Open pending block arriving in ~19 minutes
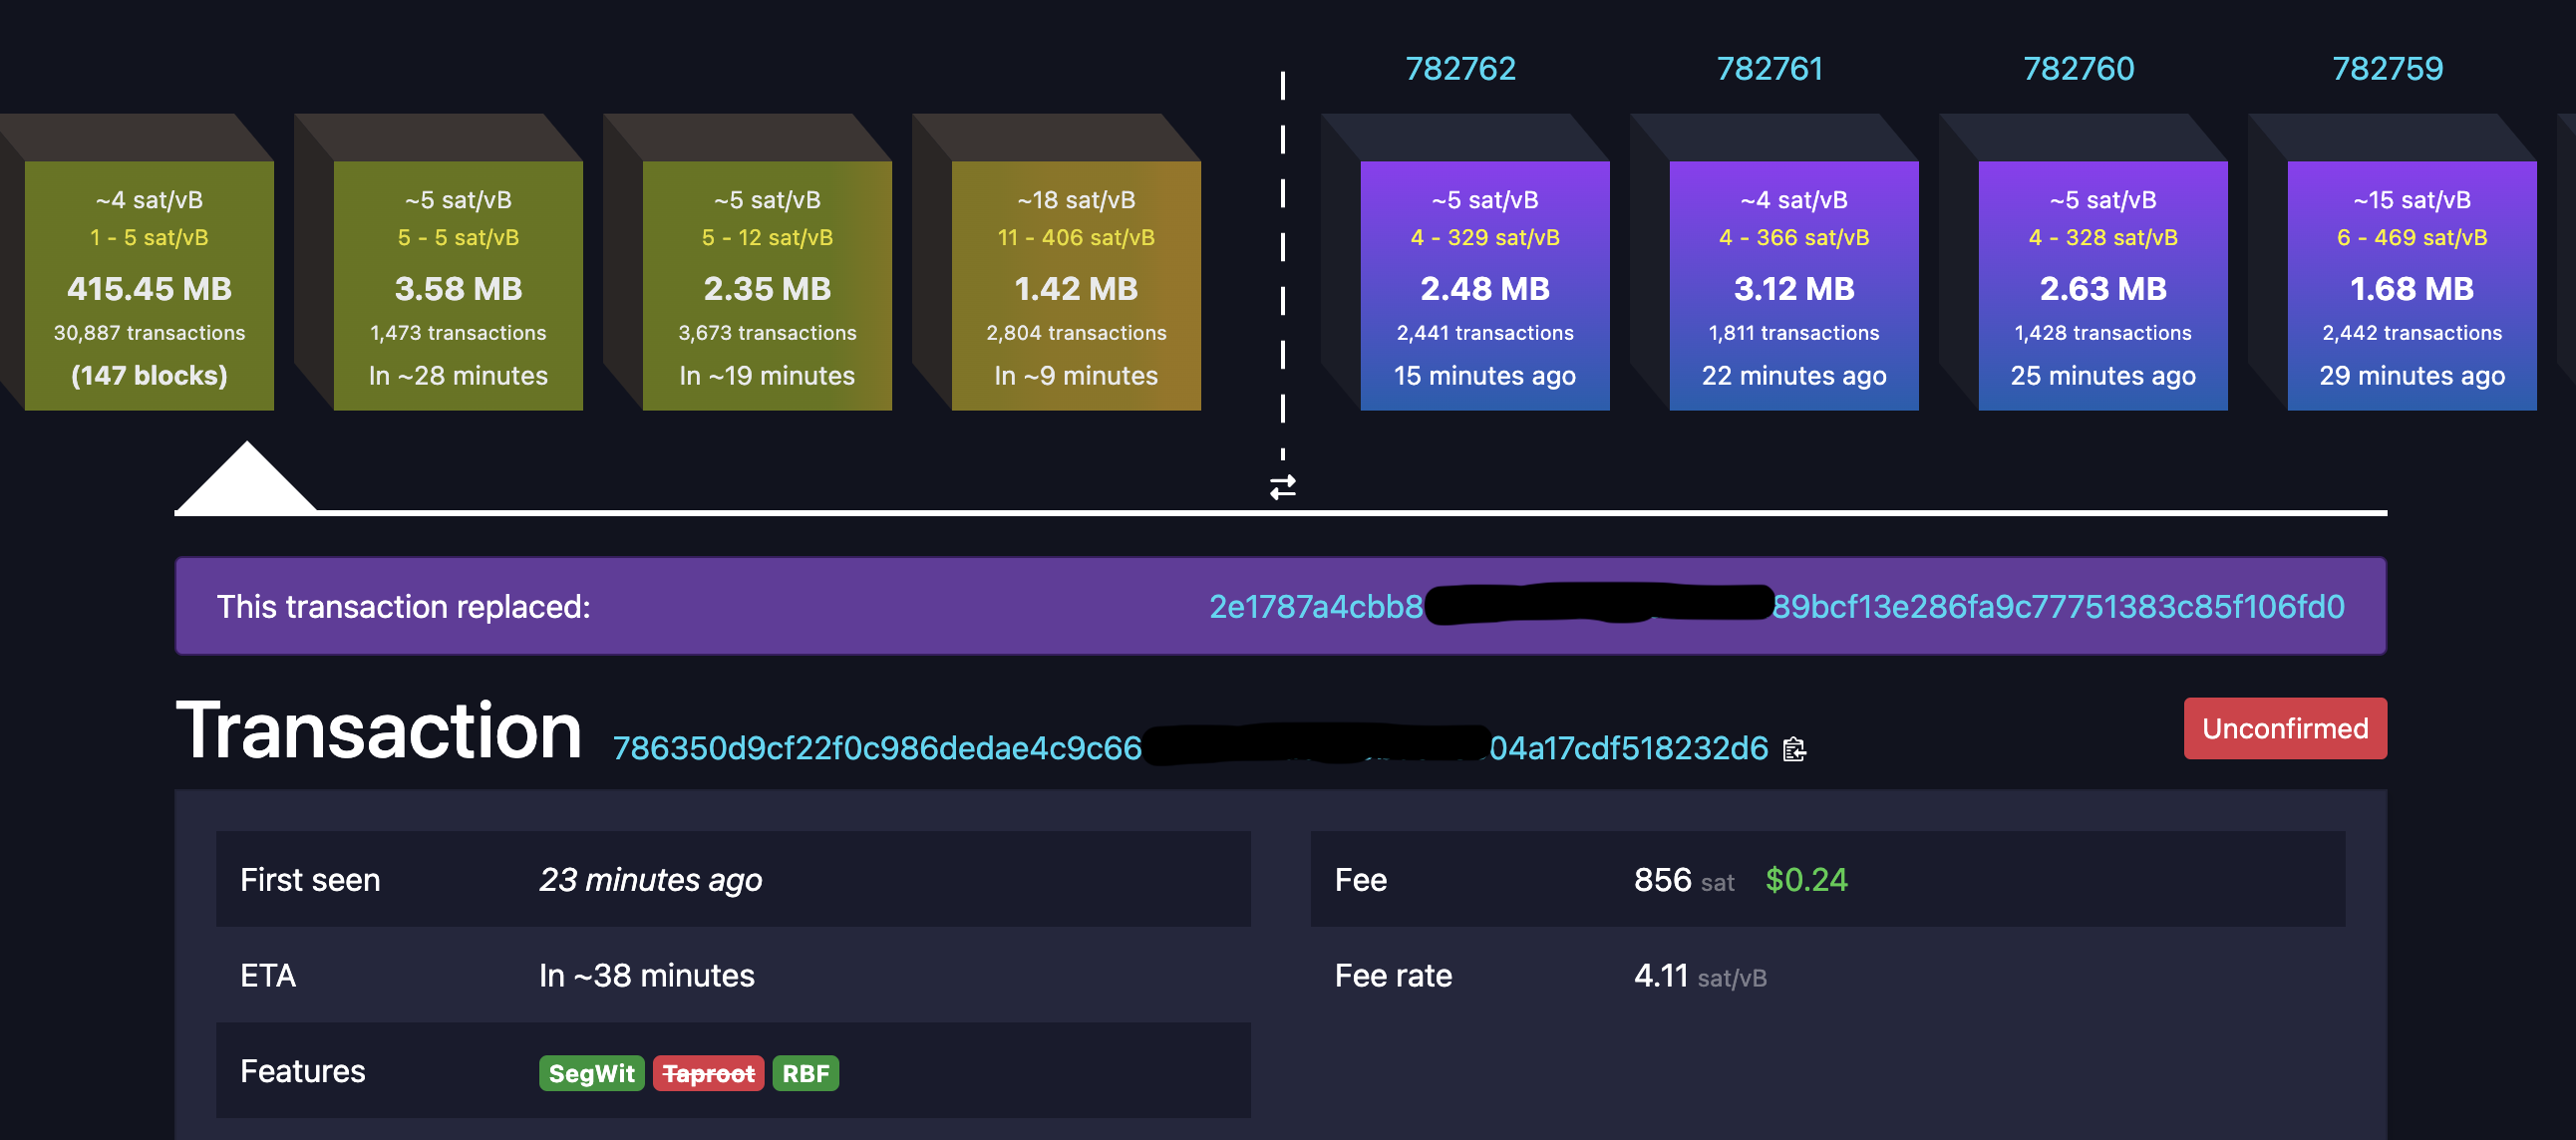Viewport: 2576px width, 1140px height. 767,286
